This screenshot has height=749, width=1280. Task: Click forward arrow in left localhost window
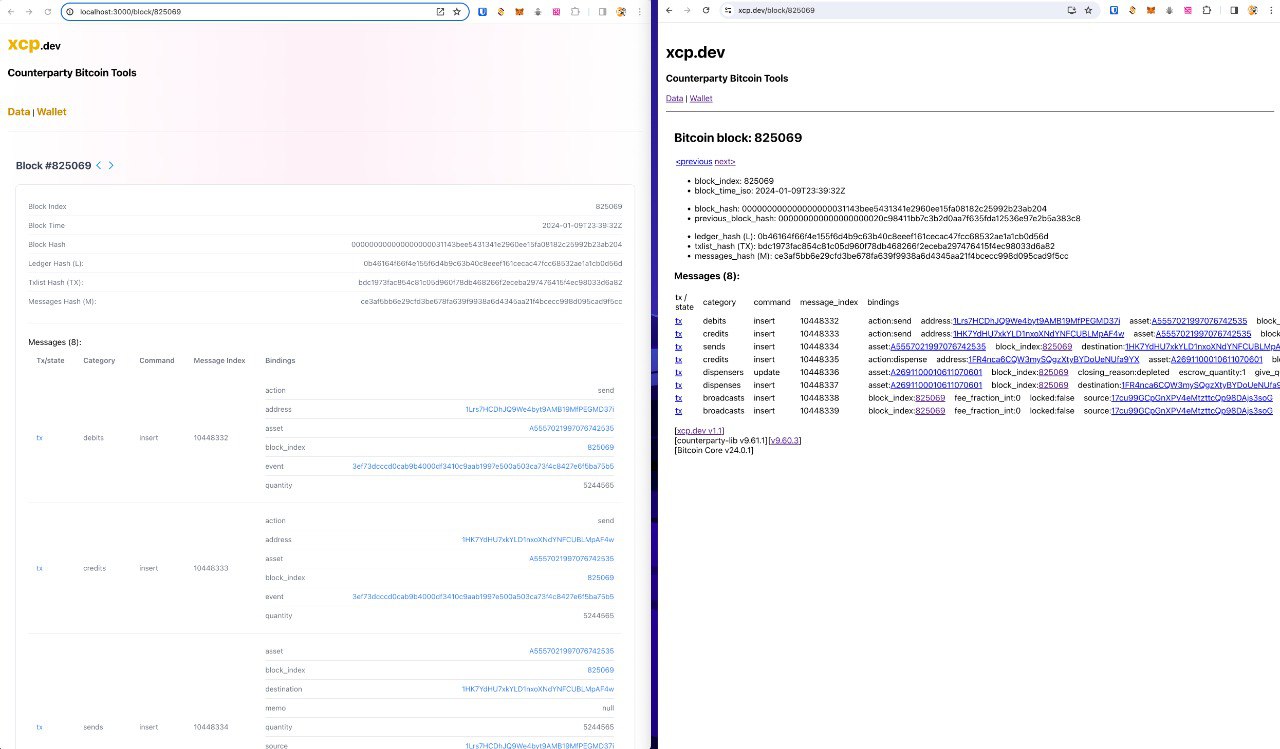click(30, 11)
